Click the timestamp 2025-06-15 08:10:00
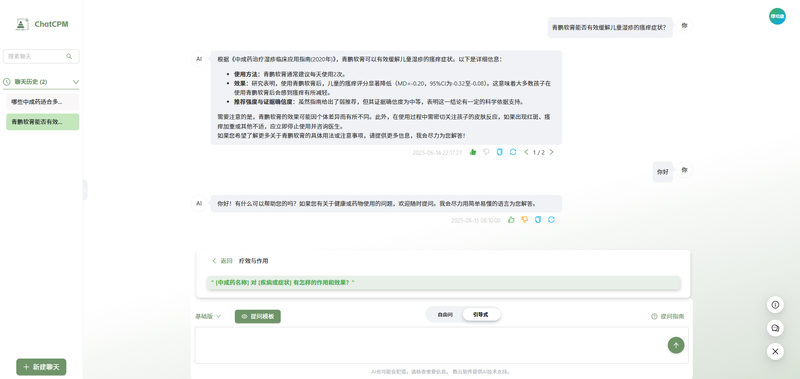The image size is (800, 379). 476,220
